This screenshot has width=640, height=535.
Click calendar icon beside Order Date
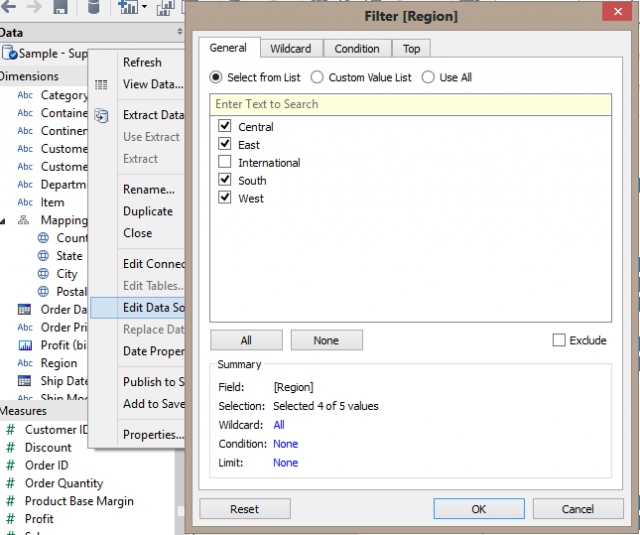tap(24, 310)
